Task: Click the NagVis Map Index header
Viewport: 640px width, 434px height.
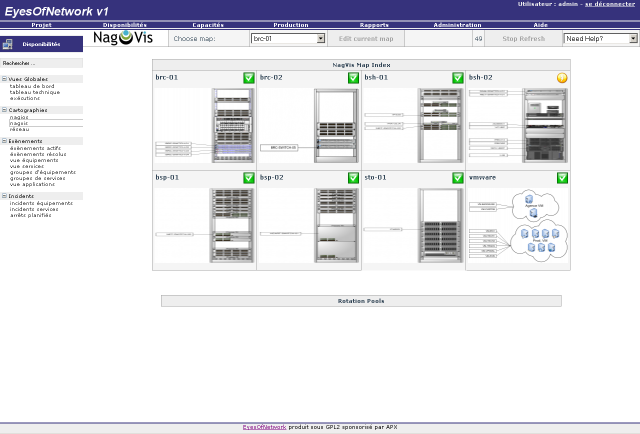Action: point(361,65)
